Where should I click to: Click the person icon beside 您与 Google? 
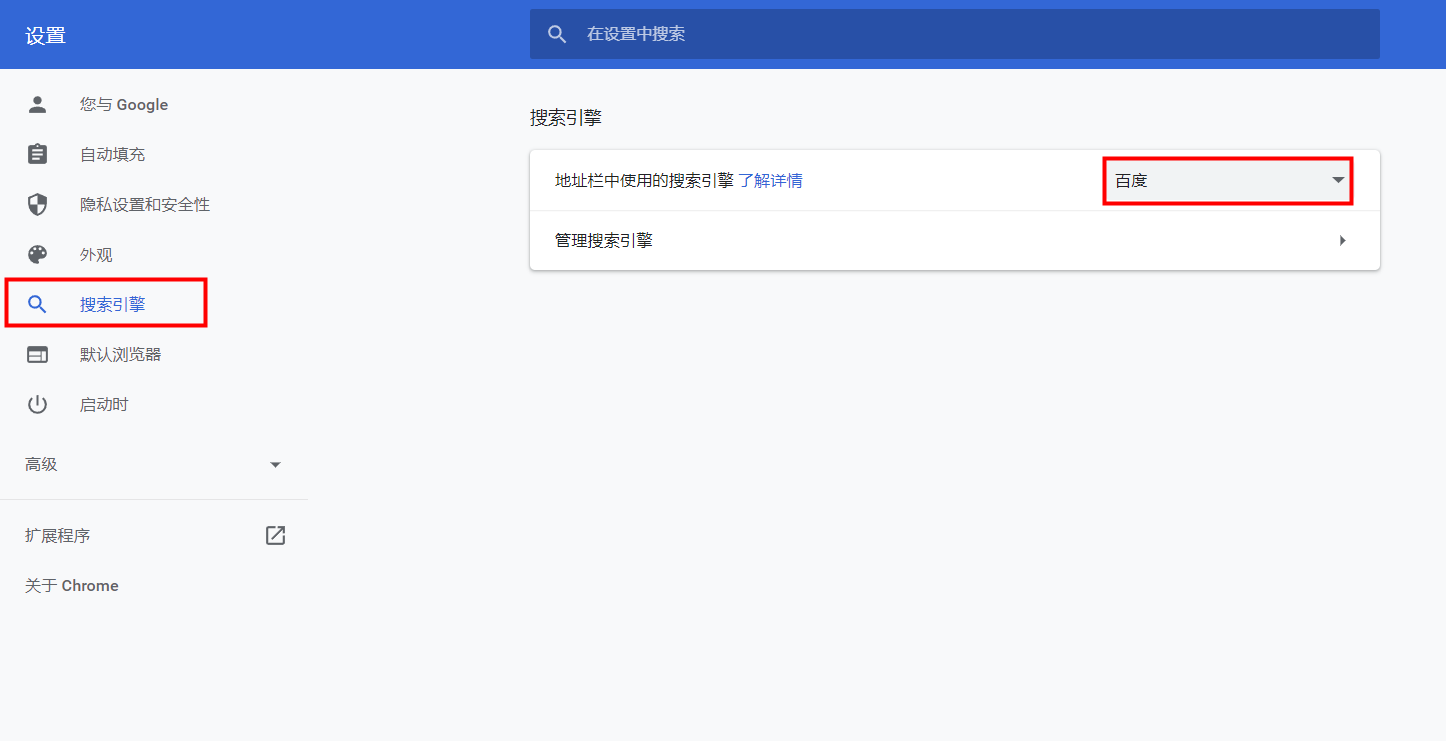pos(37,104)
